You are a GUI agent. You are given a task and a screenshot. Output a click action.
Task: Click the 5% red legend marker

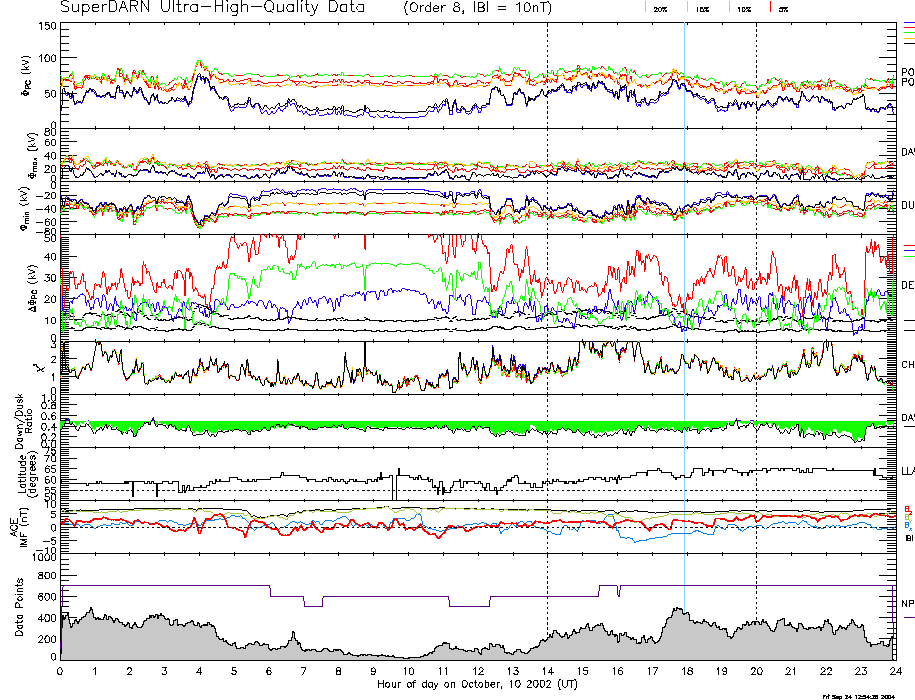[782, 8]
